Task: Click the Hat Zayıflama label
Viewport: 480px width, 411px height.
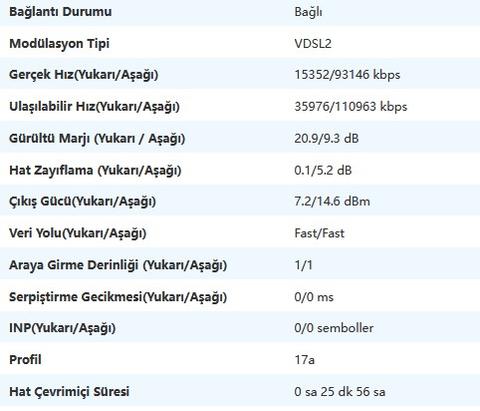Action: [x=95, y=170]
